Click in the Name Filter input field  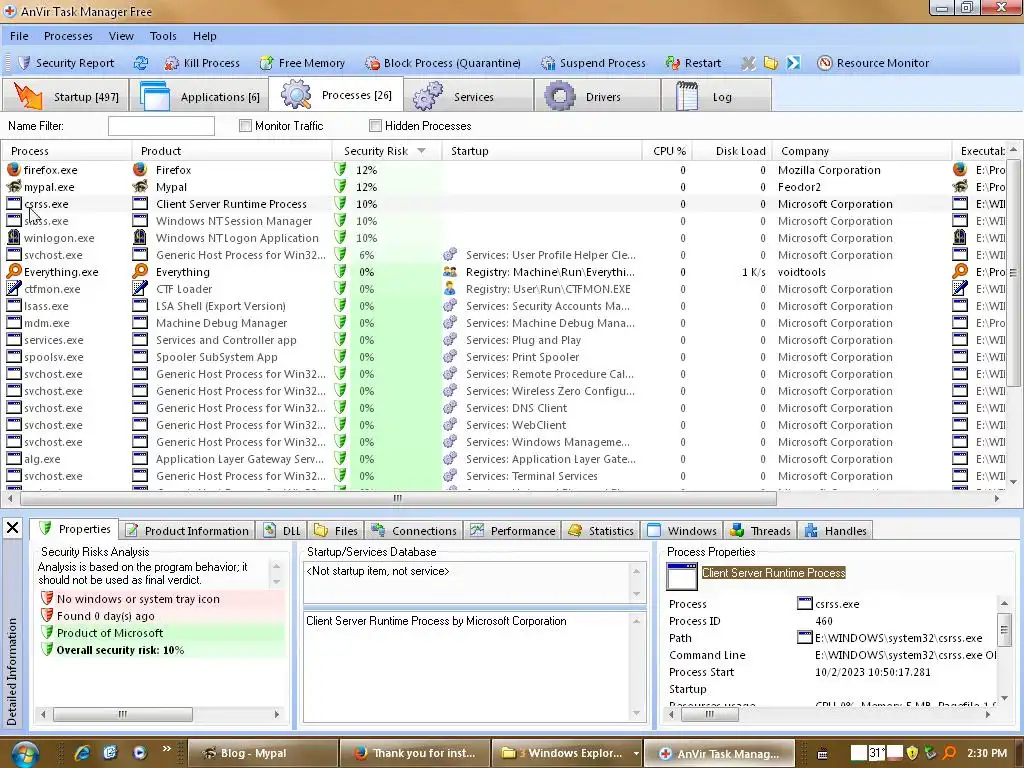pyautogui.click(x=161, y=126)
